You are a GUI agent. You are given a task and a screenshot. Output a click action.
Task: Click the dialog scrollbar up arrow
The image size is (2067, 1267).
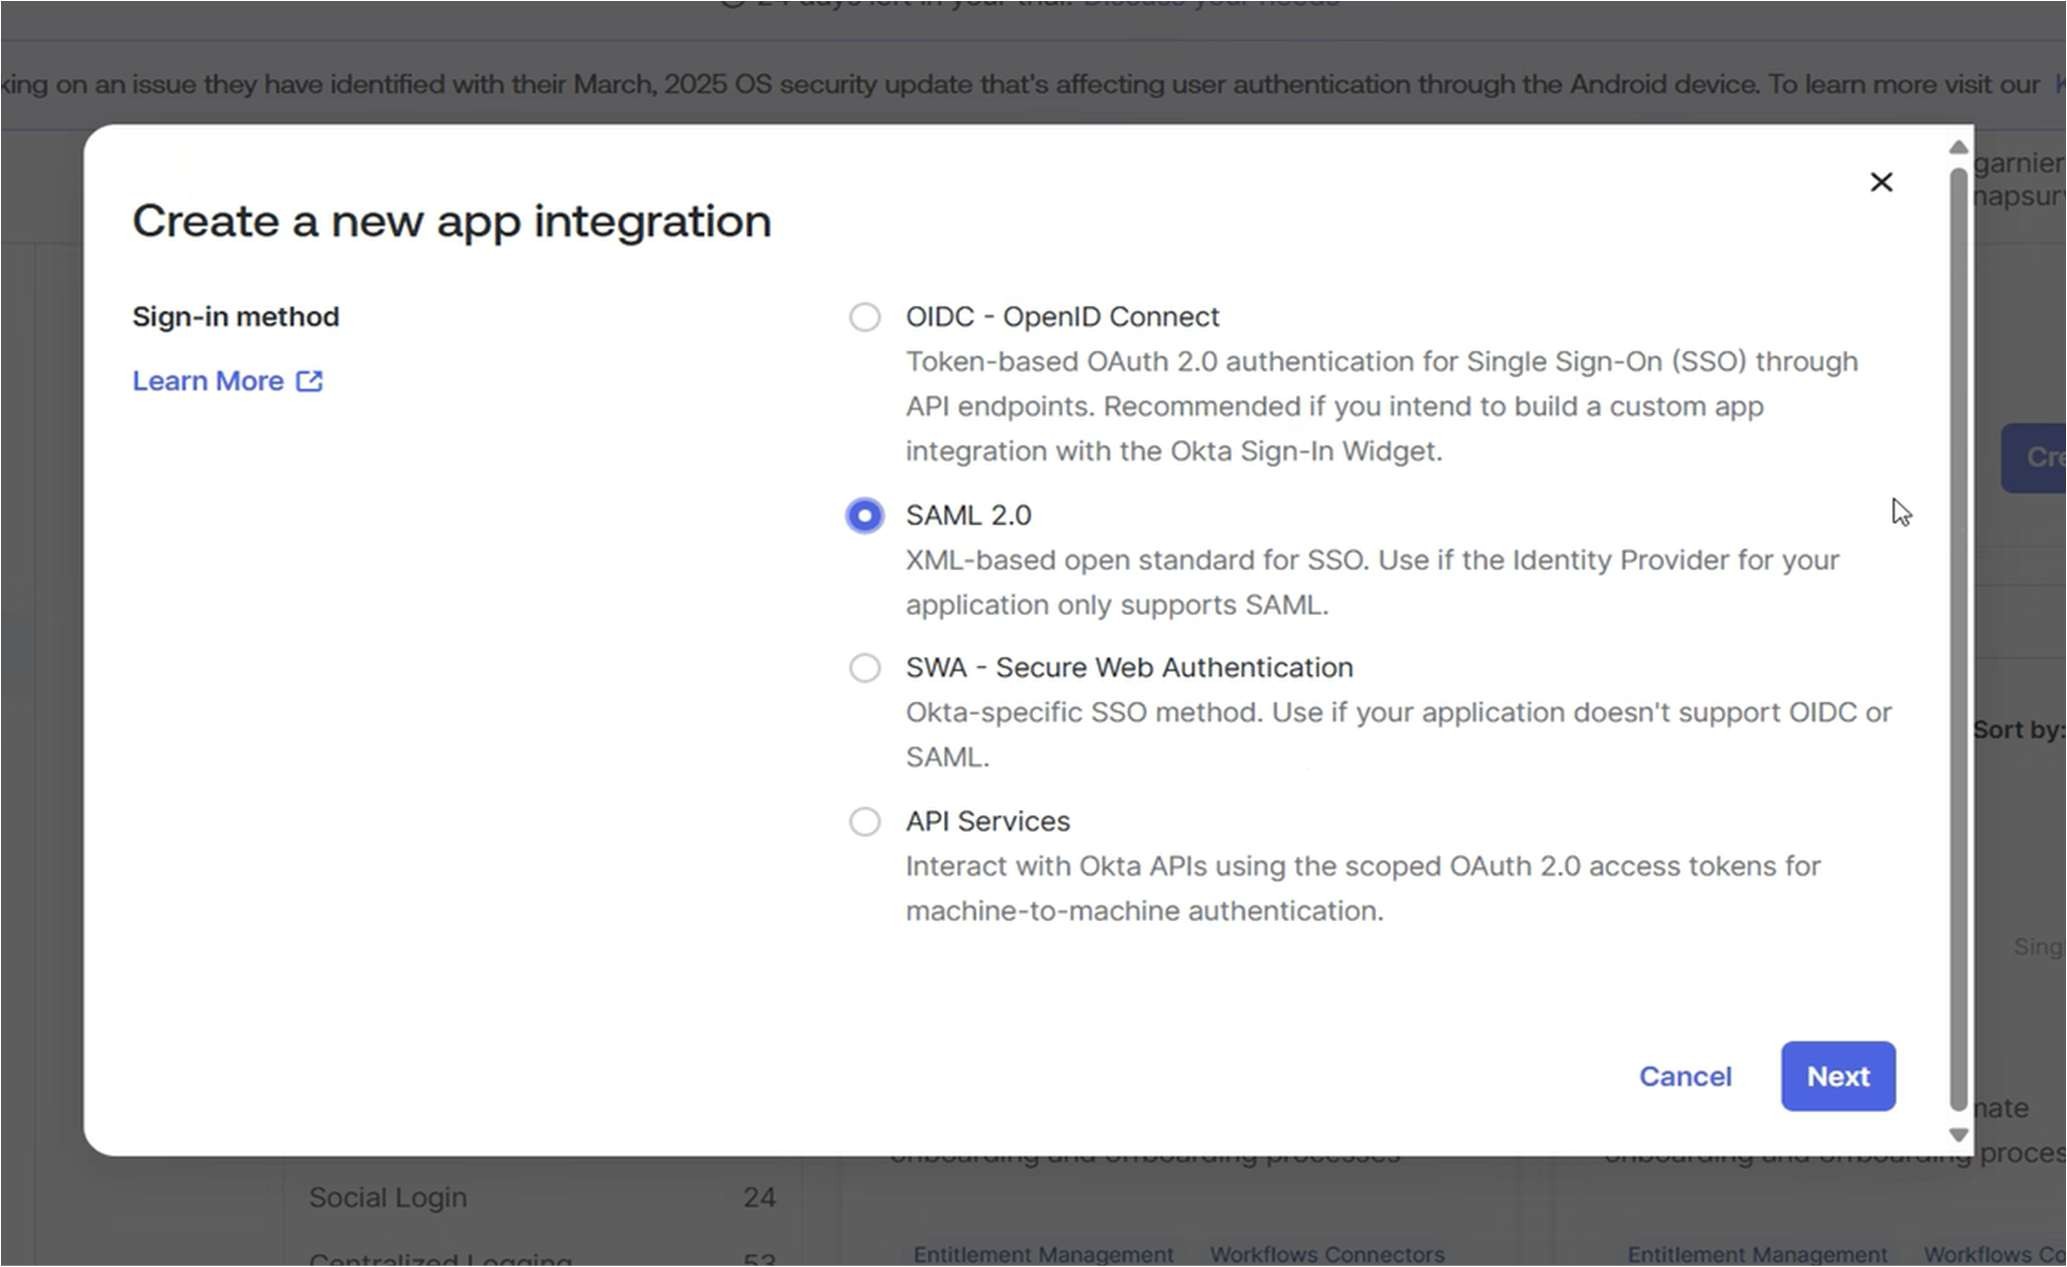coord(1958,147)
